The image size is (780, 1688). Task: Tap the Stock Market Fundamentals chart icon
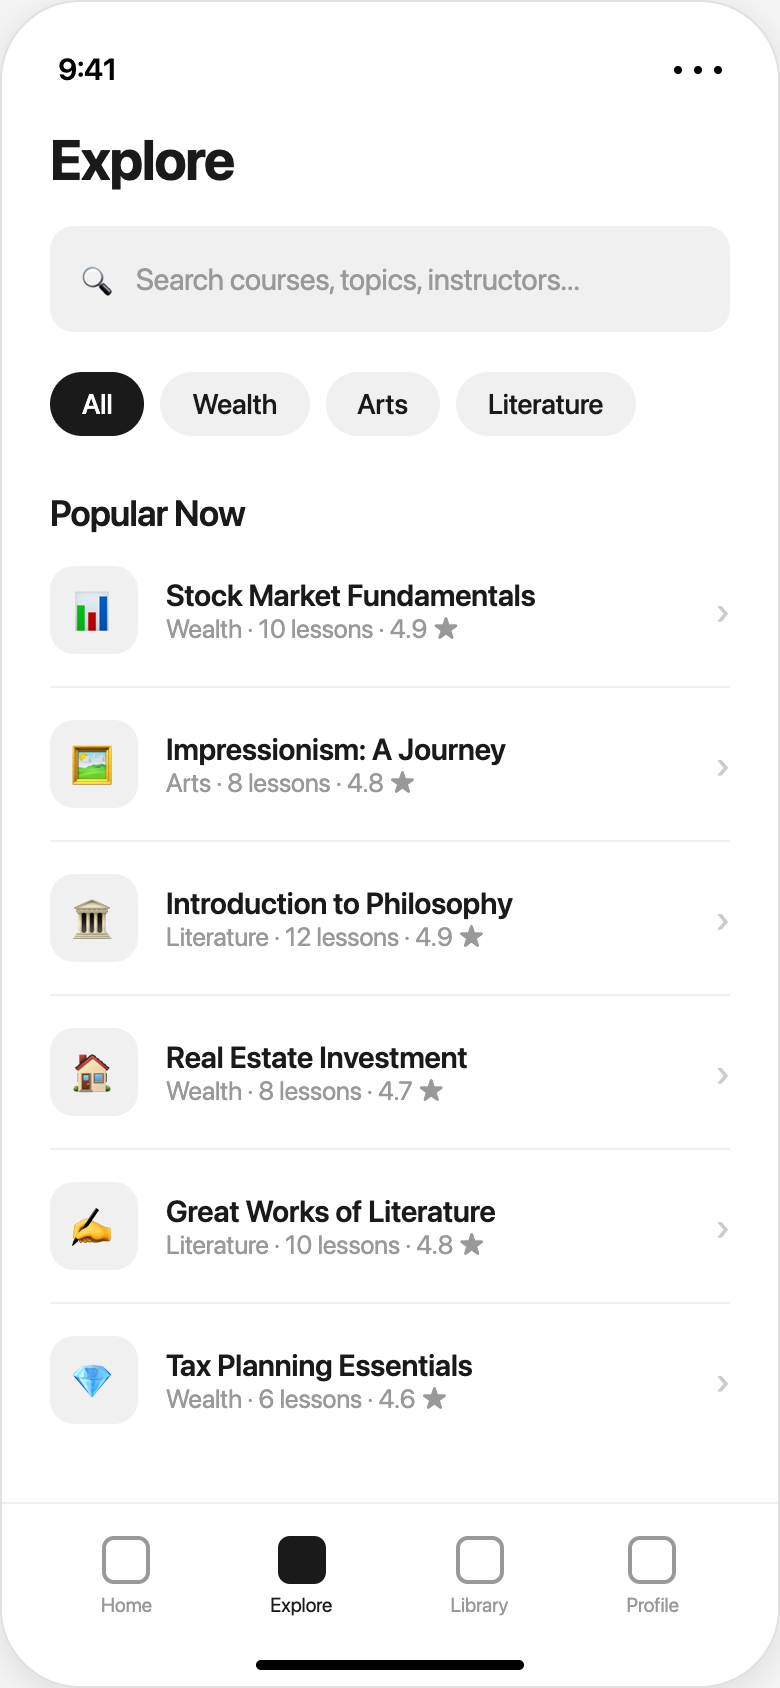93,611
